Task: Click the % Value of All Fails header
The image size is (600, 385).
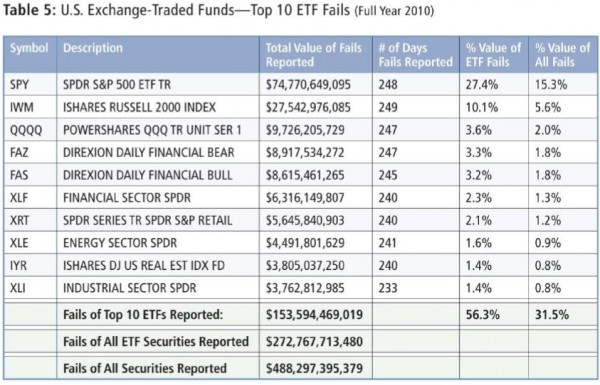Action: click(x=562, y=55)
